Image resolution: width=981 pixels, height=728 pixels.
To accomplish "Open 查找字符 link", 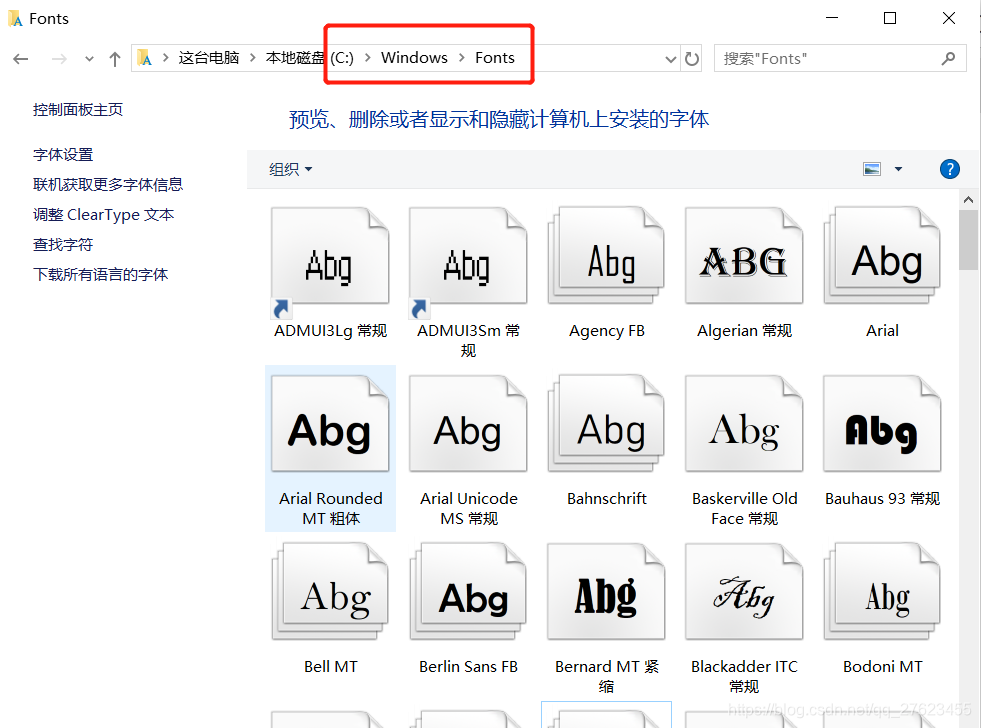I will (x=63, y=245).
